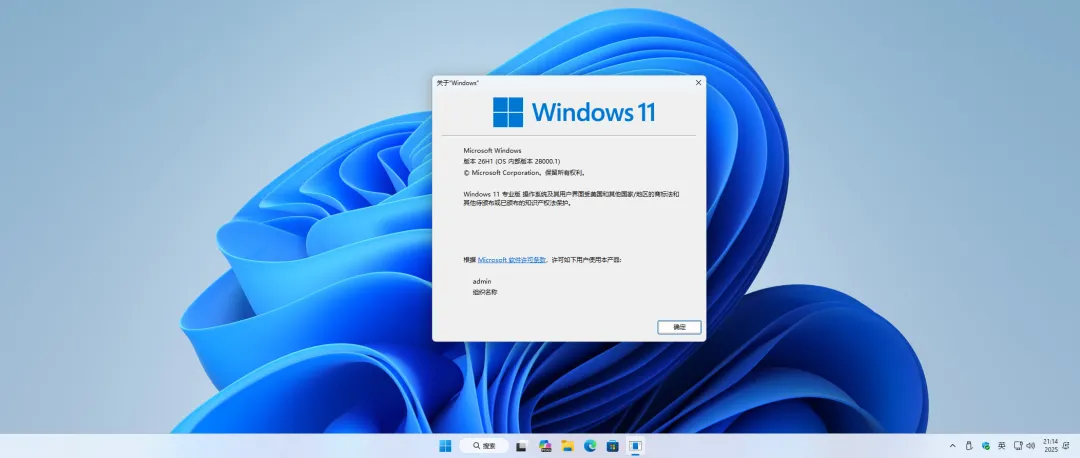The width and height of the screenshot is (1080, 458).
Task: Open Task View on the taskbar
Action: [x=522, y=446]
